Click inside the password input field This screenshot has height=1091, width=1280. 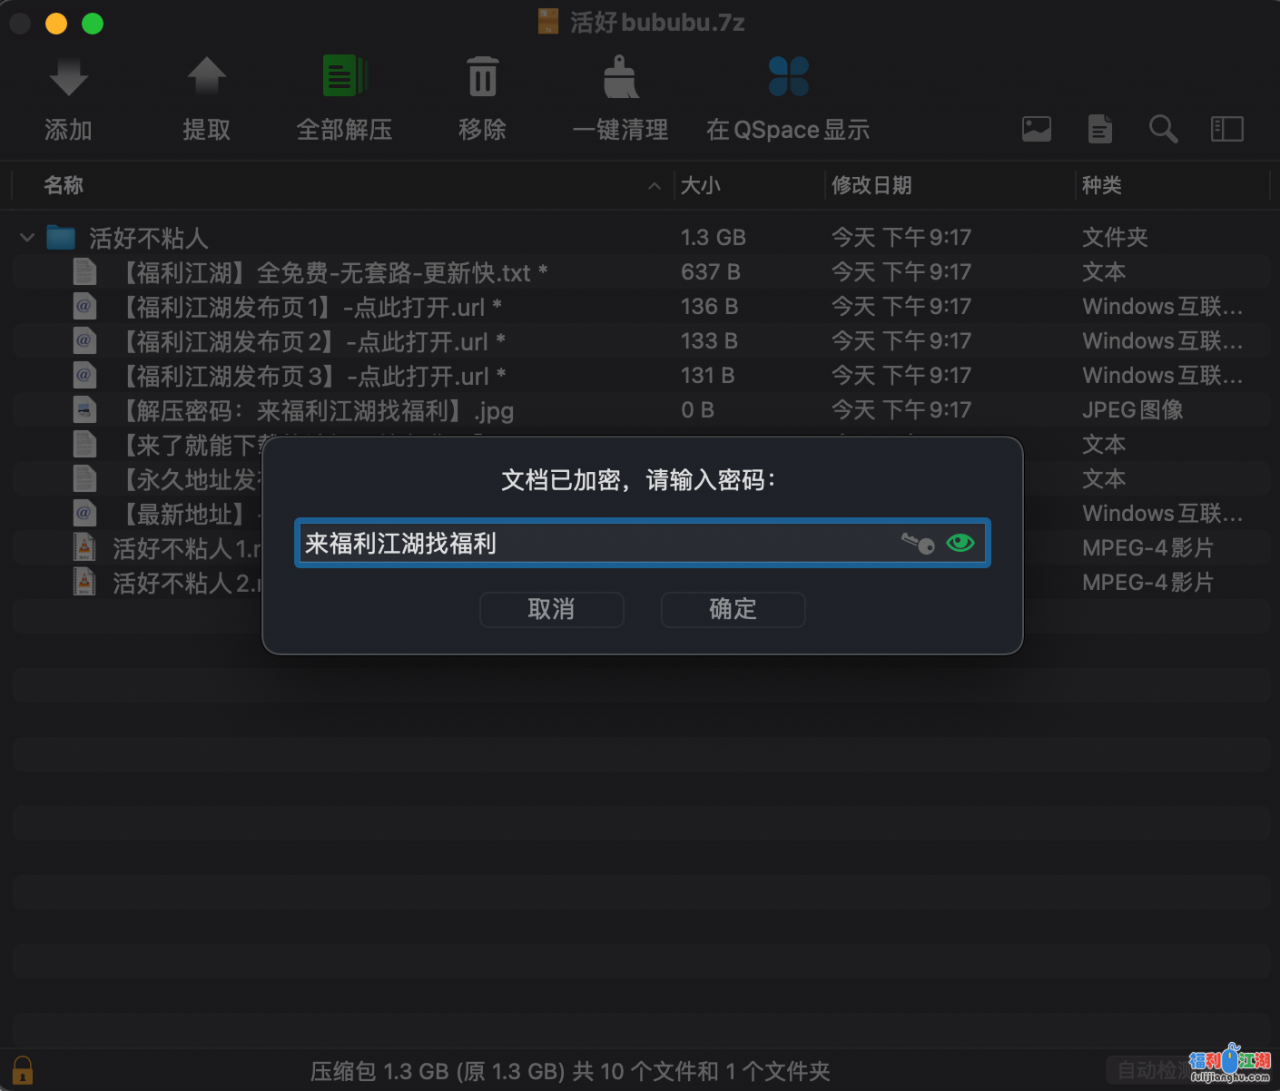600,543
